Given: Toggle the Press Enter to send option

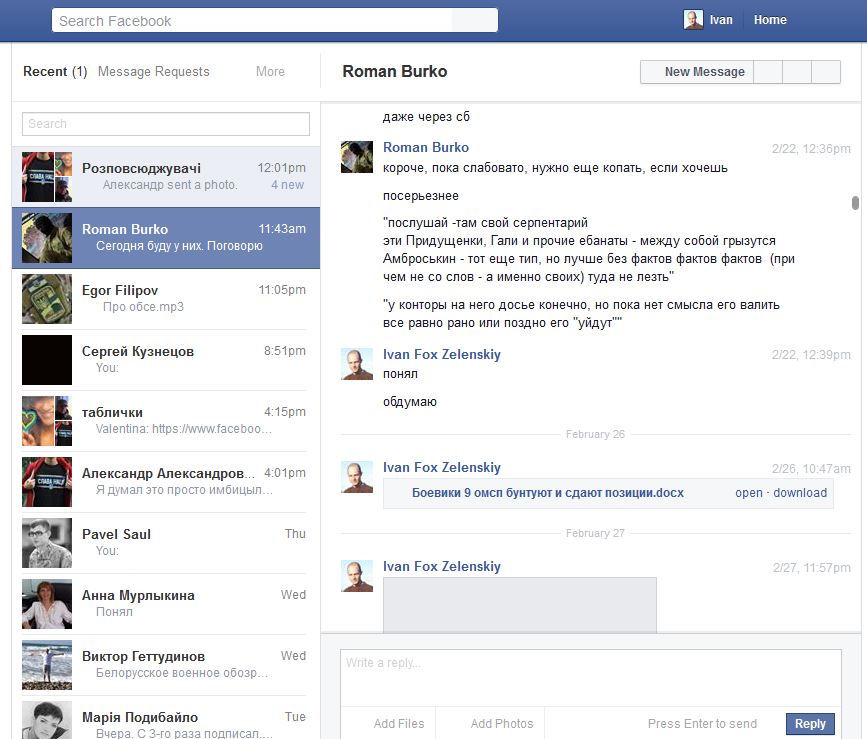Looking at the screenshot, I should coord(702,724).
